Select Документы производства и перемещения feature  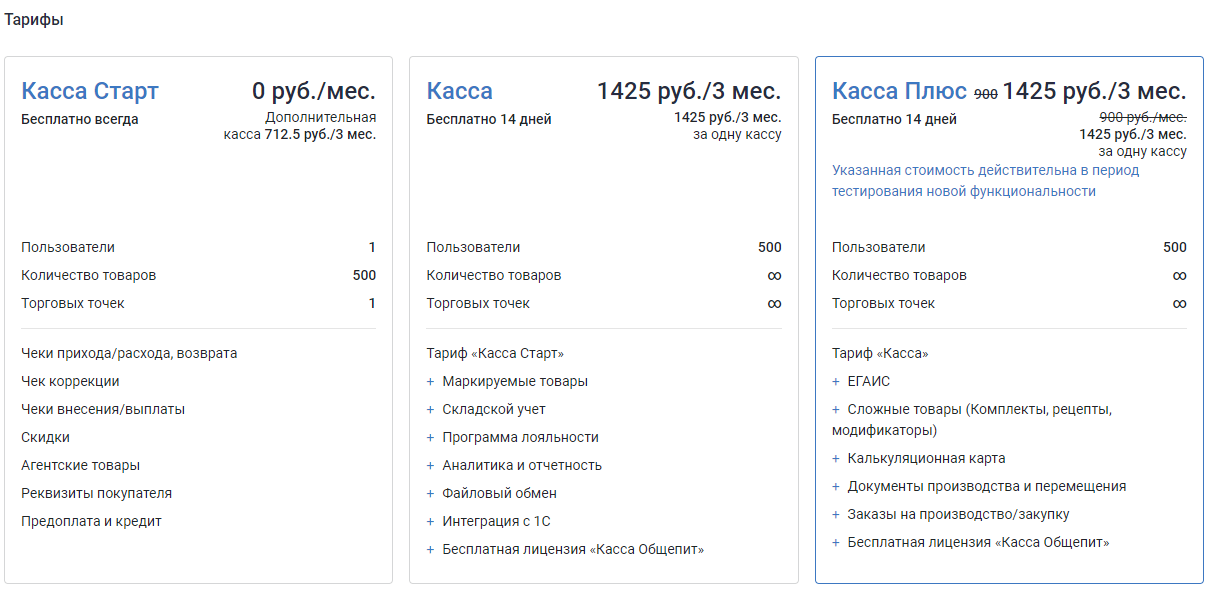(x=987, y=486)
